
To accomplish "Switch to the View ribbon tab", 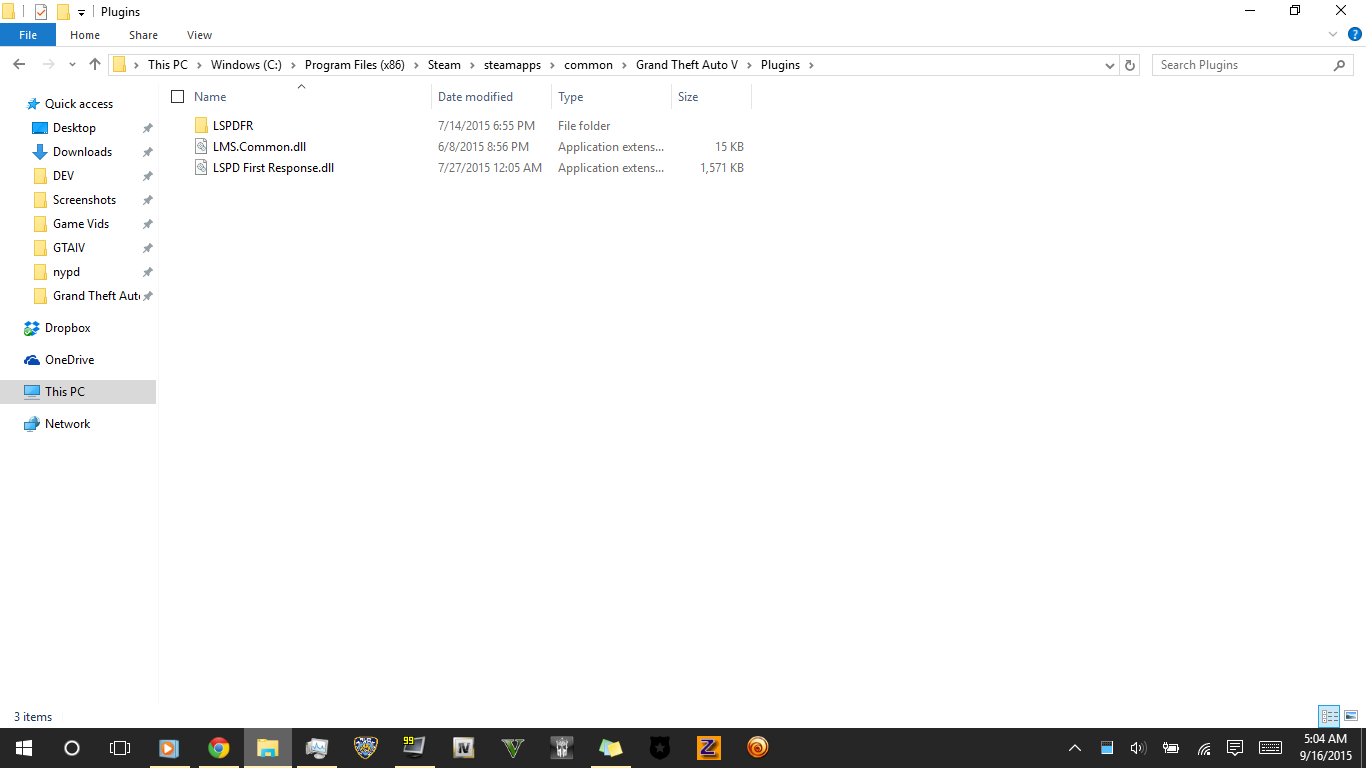I will (x=200, y=35).
